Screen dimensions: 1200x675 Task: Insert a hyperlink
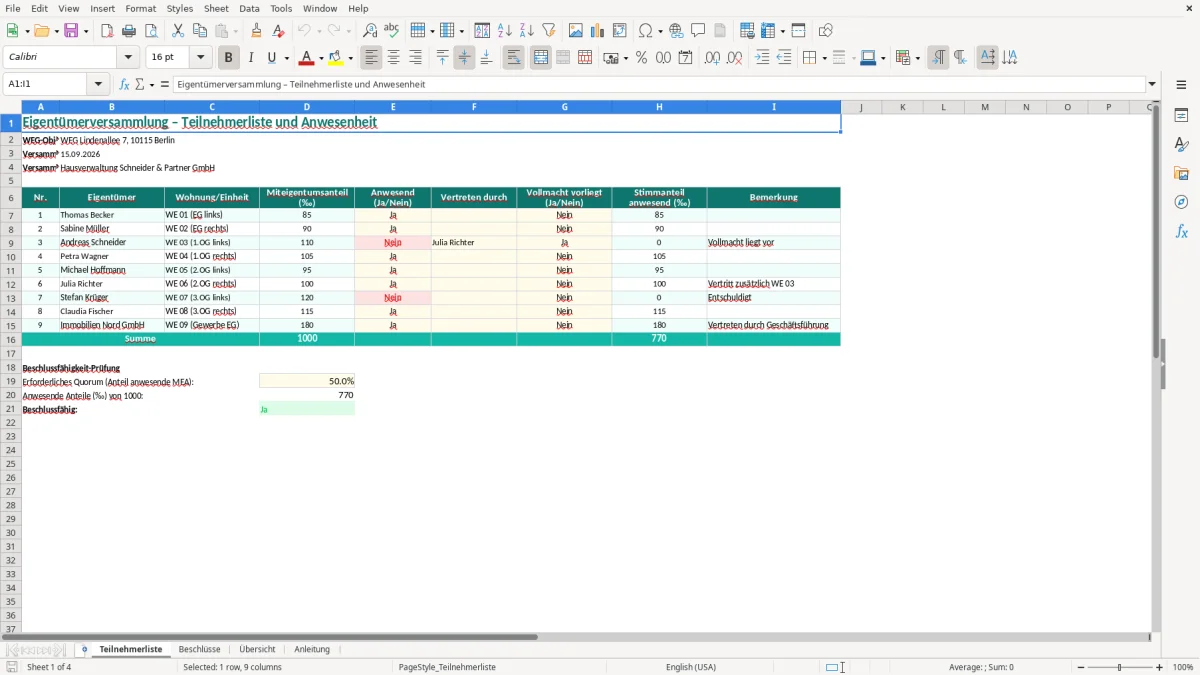[676, 31]
